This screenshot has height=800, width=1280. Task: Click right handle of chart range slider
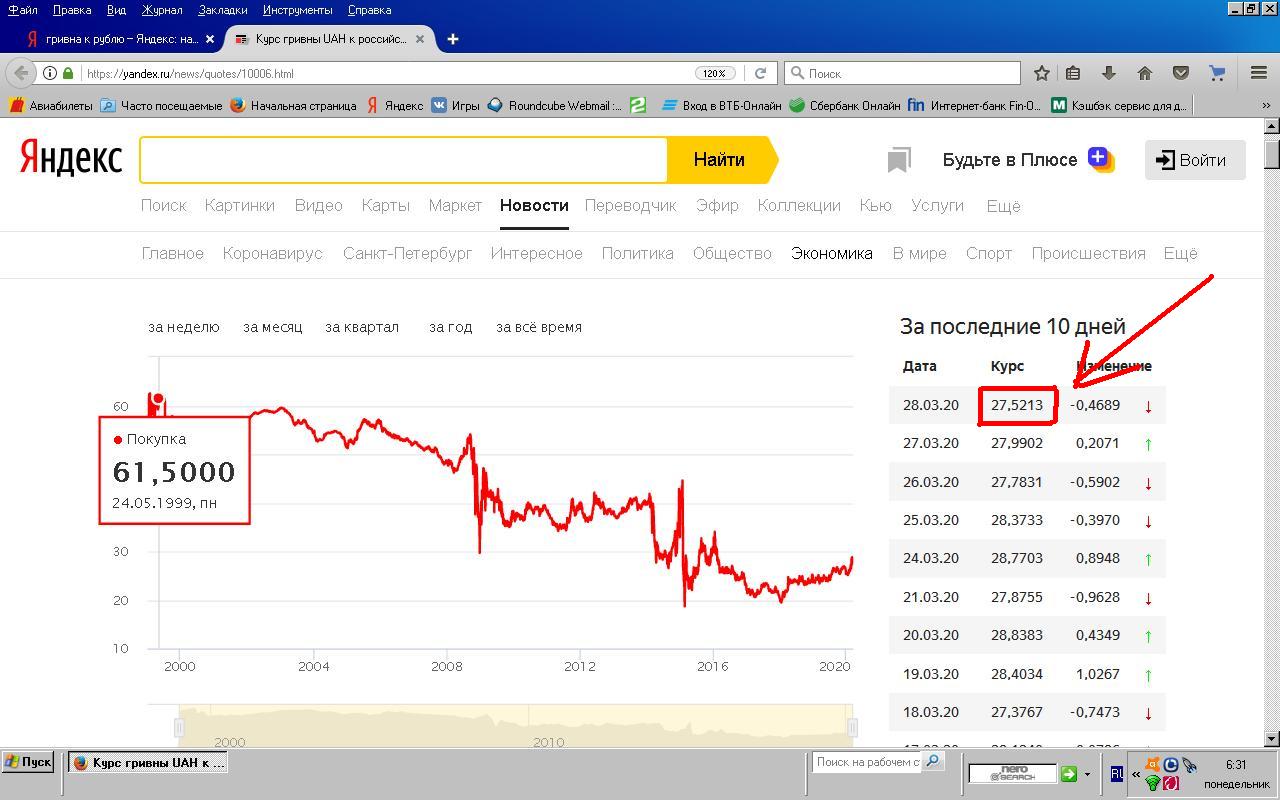point(853,727)
